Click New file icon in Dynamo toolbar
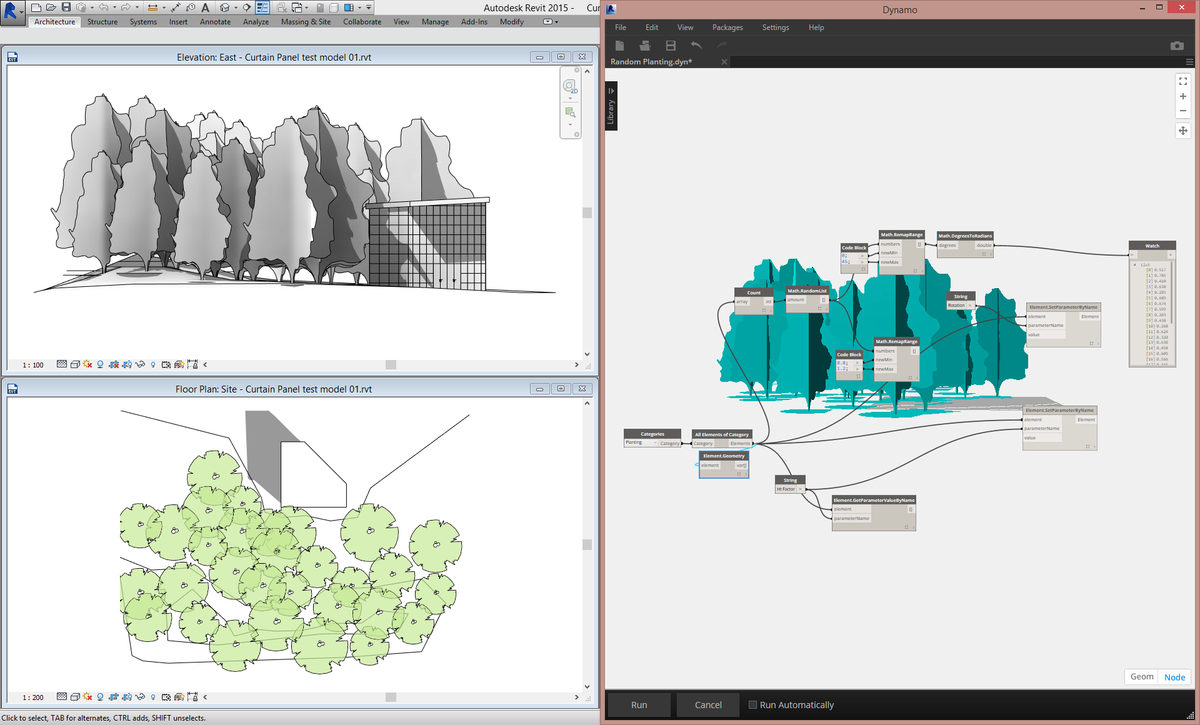Image resolution: width=1200 pixels, height=725 pixels. (x=620, y=46)
